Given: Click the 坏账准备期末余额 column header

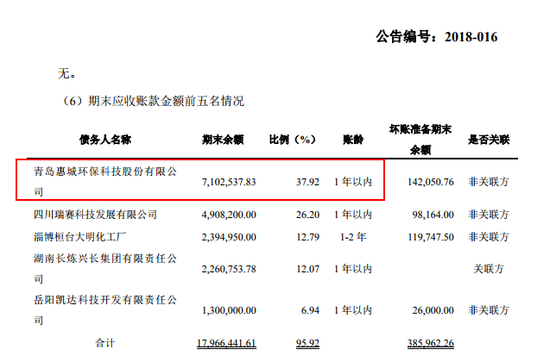Looking at the screenshot, I should tap(420, 140).
